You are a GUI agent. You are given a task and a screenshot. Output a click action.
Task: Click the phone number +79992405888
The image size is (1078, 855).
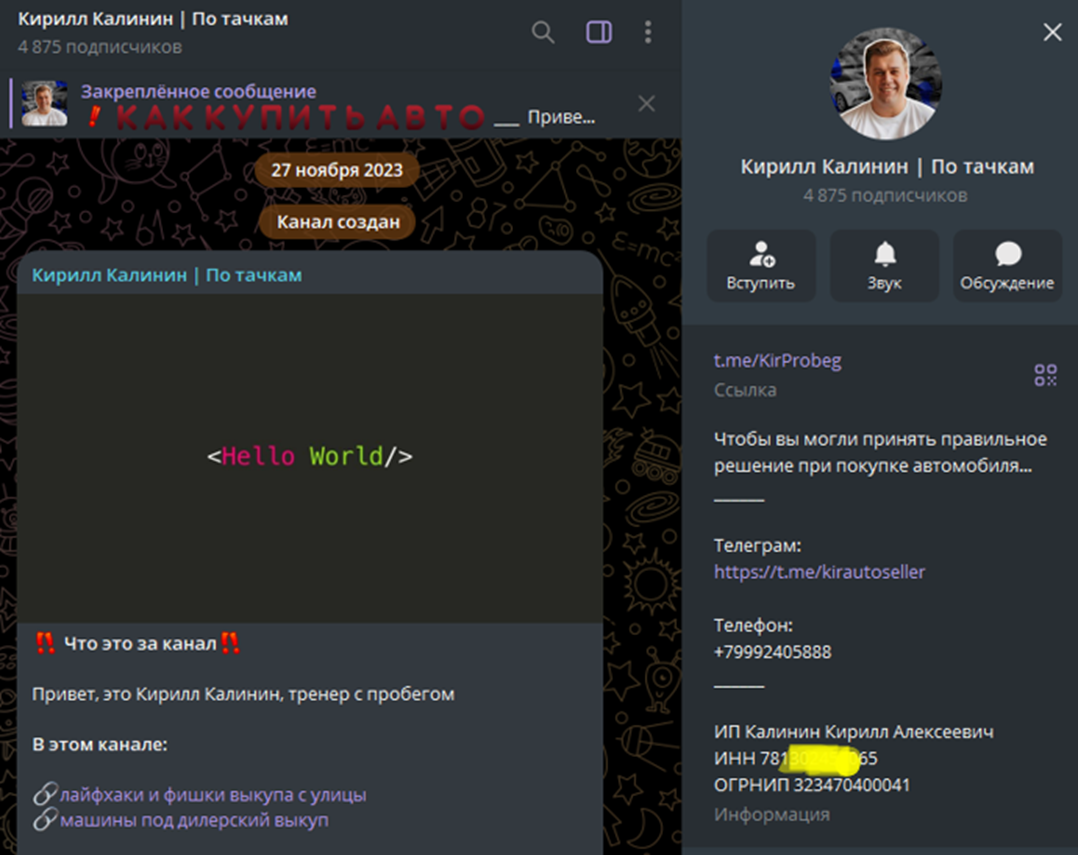click(x=773, y=652)
